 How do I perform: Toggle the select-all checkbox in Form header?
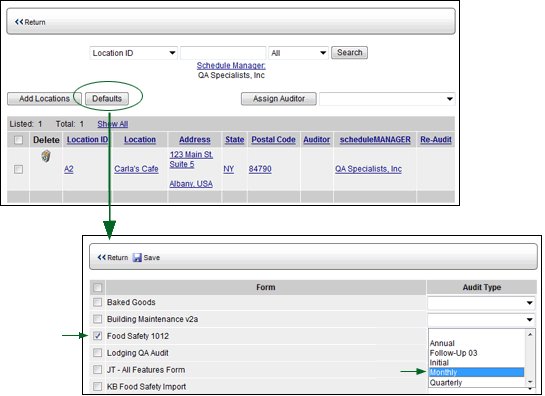coord(98,288)
